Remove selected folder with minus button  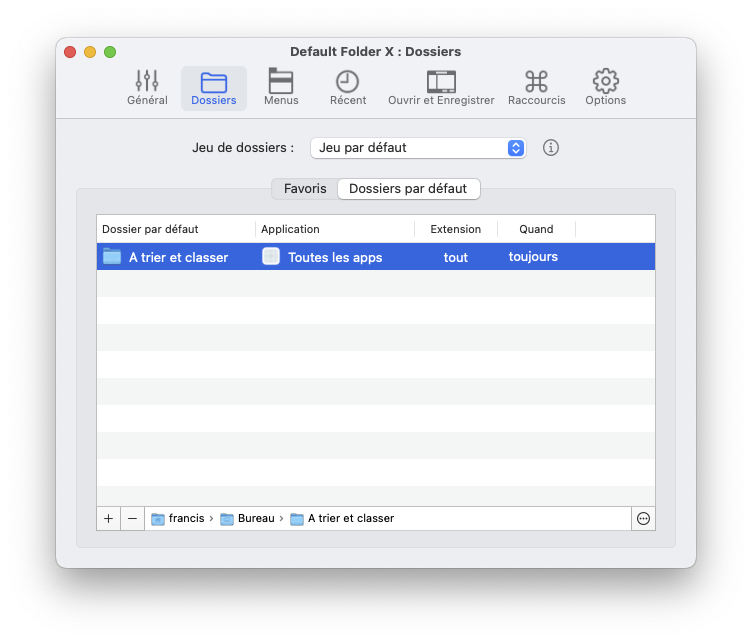click(x=133, y=518)
